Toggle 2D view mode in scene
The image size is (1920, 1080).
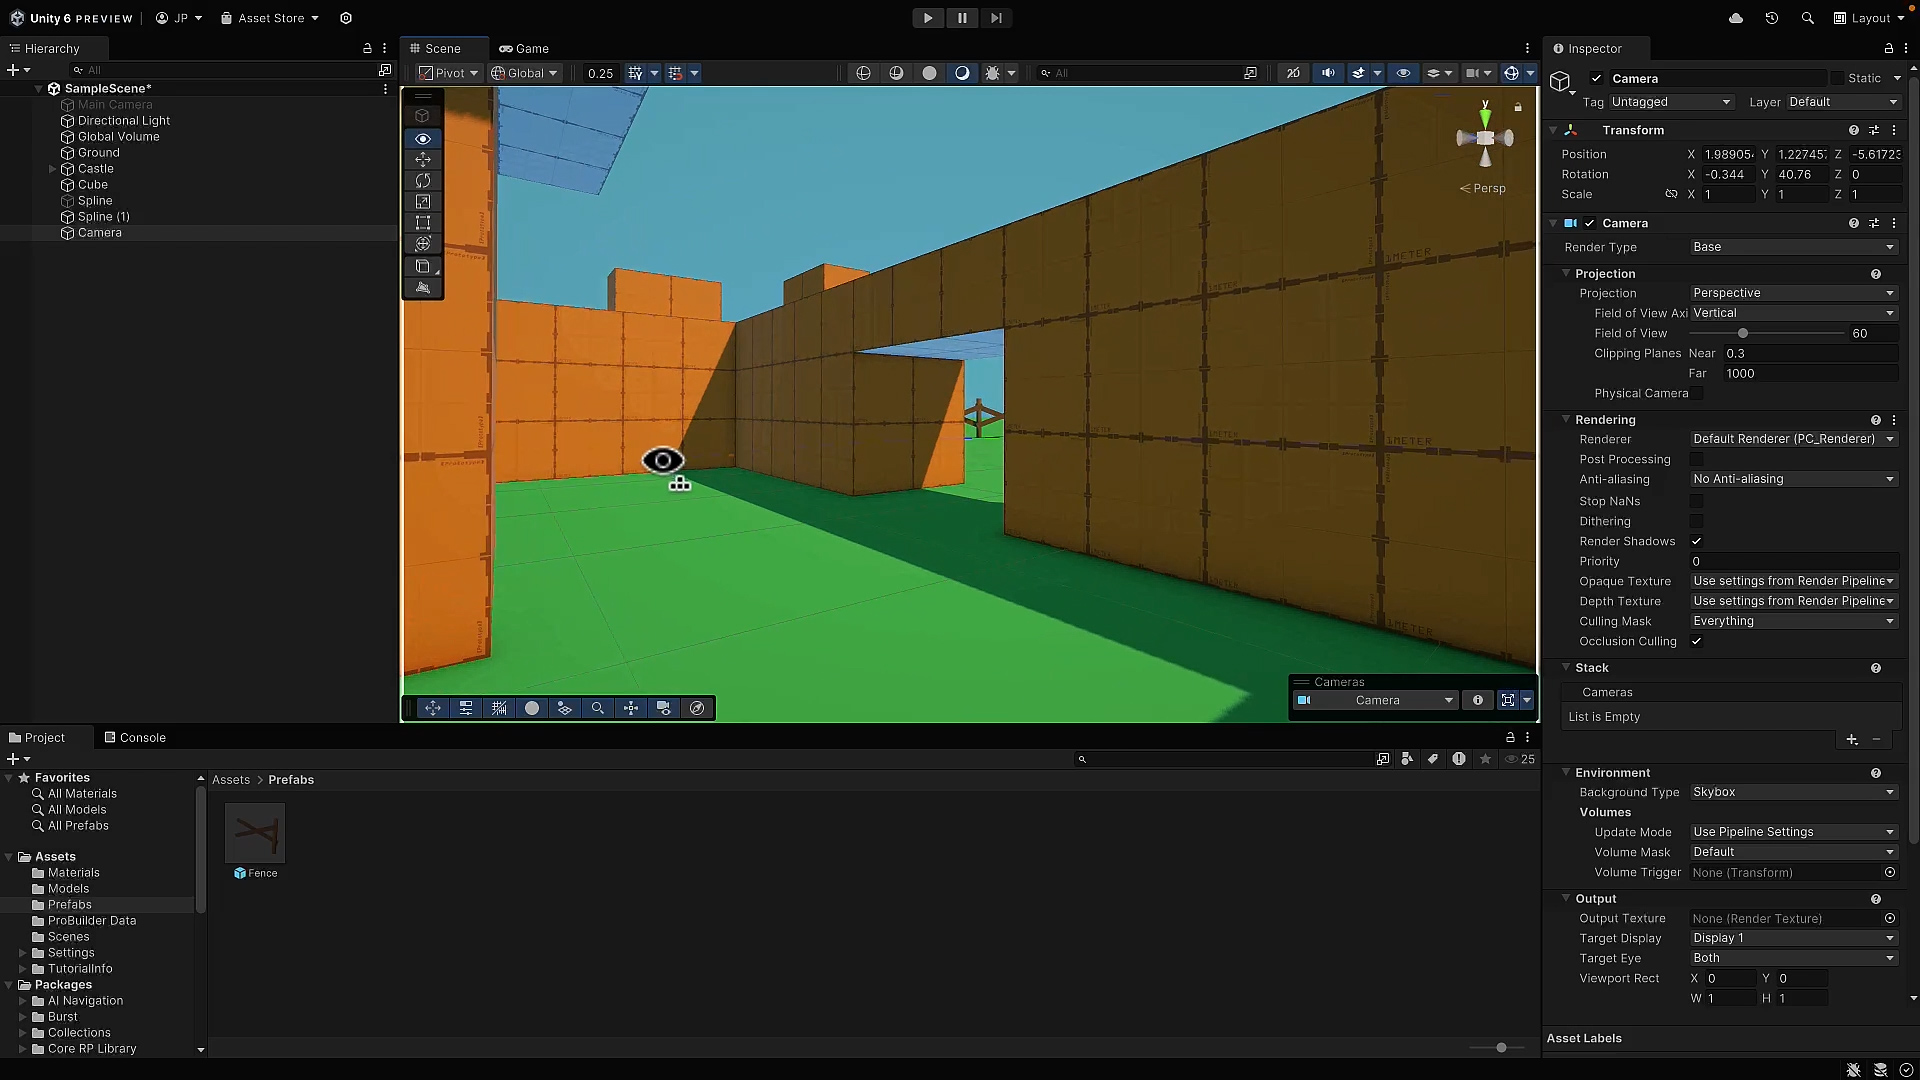coord(1293,73)
